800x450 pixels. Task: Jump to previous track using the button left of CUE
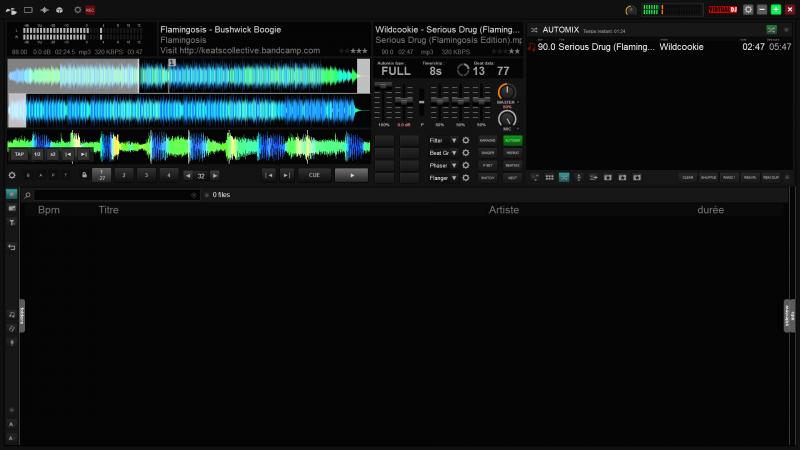[269, 175]
